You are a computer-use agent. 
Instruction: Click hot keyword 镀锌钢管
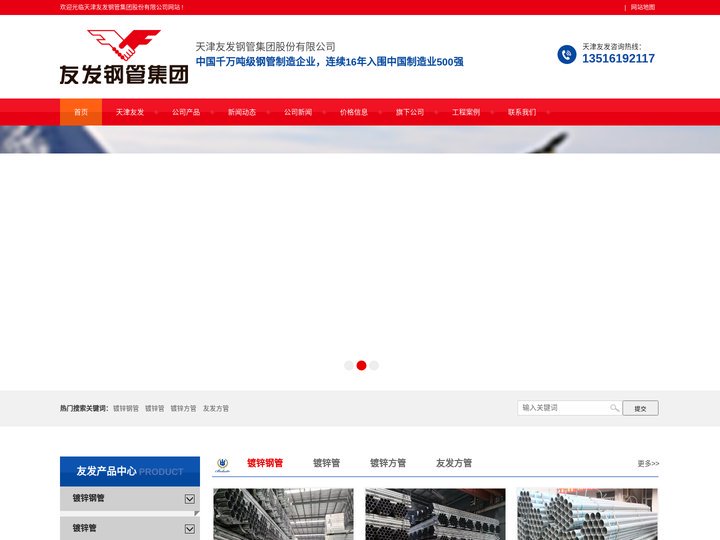click(x=126, y=408)
